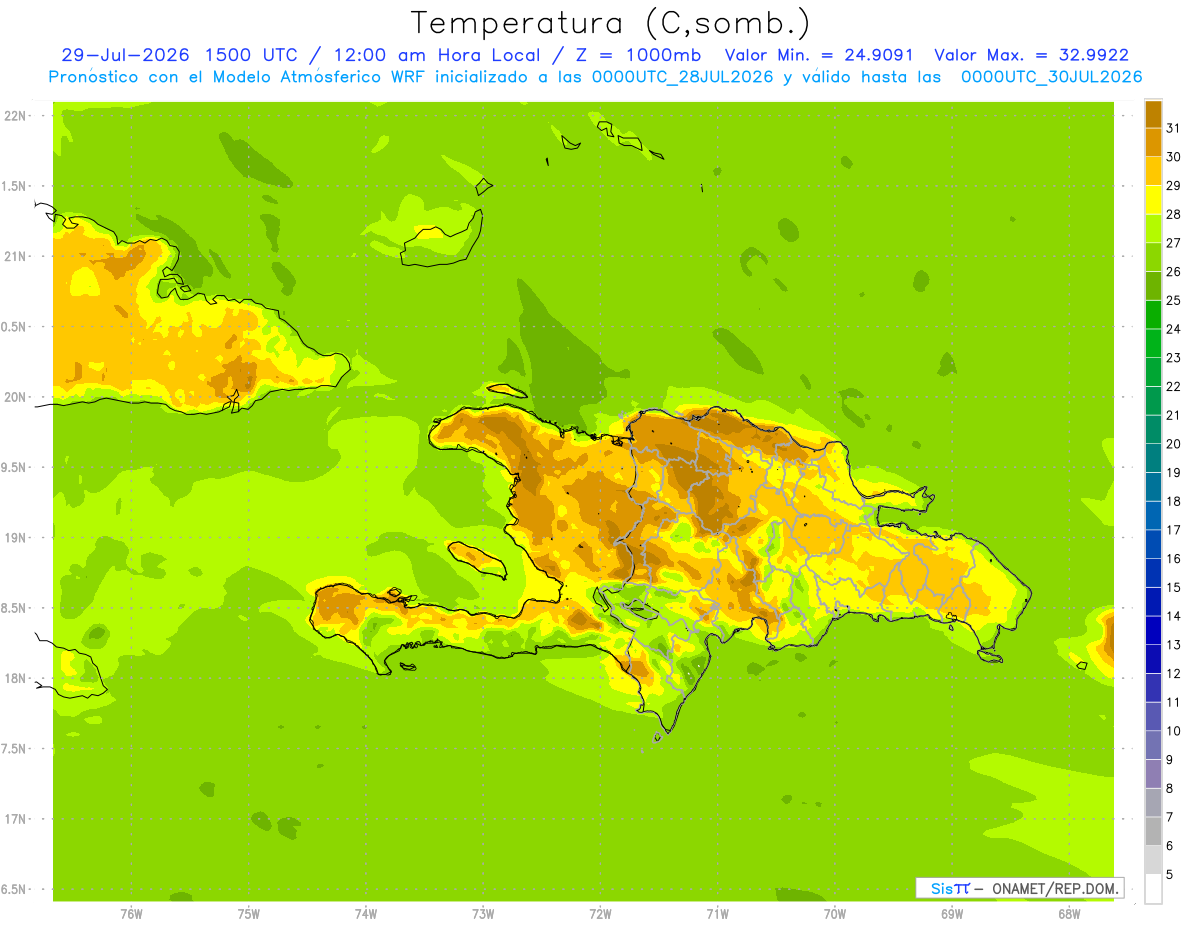The width and height of the screenshot is (1200, 927).
Task: Pick the dark orange swatch above 31
Action: [x=1153, y=114]
